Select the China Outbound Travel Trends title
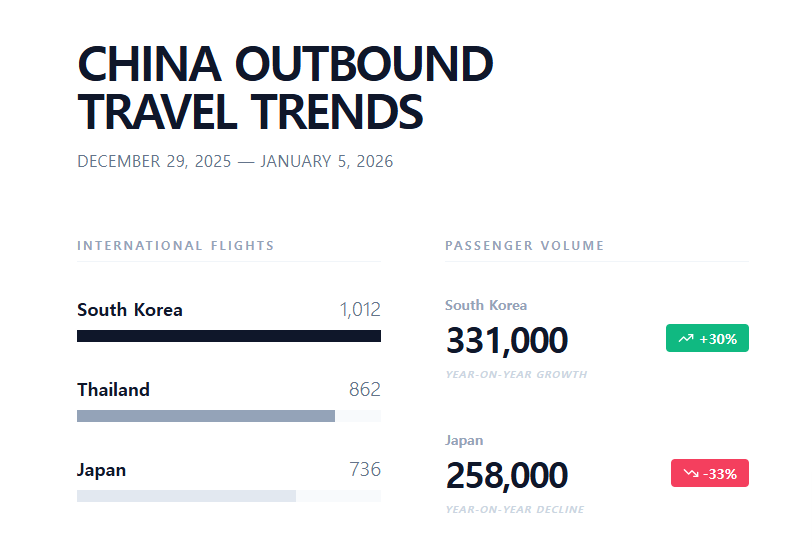The height and width of the screenshot is (547, 812). click(x=285, y=88)
